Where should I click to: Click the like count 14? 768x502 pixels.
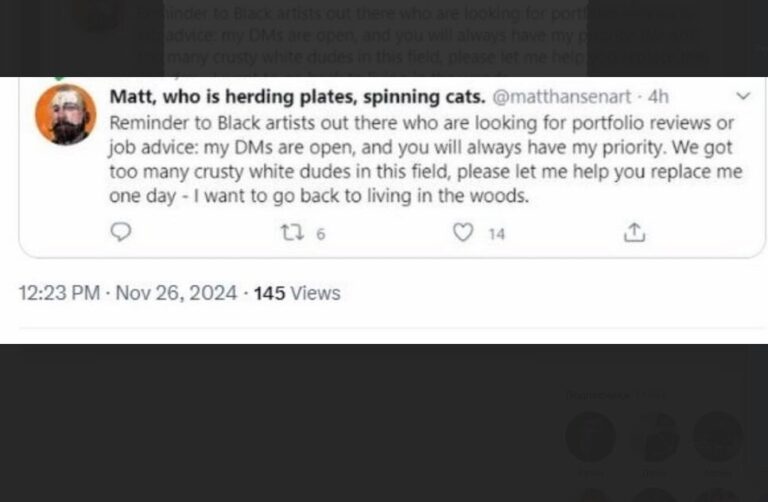click(x=496, y=234)
